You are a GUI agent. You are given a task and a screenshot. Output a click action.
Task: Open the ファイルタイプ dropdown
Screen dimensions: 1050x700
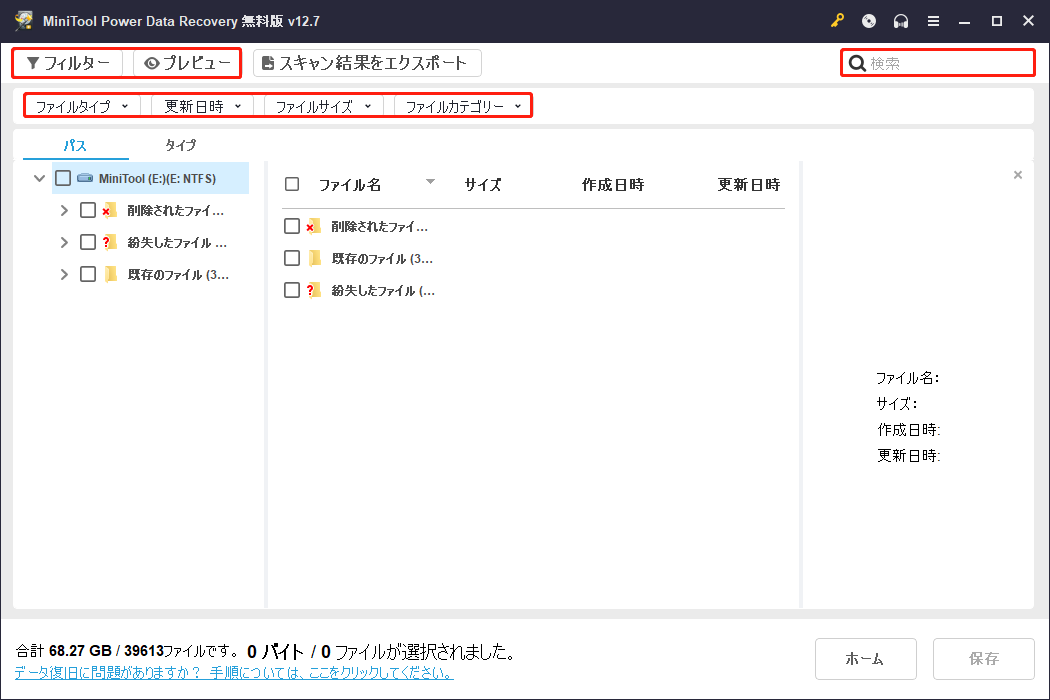(83, 104)
